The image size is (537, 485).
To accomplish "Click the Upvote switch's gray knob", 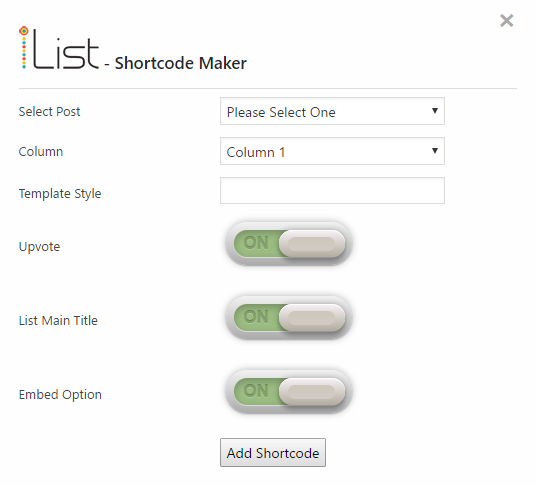I will tap(312, 244).
